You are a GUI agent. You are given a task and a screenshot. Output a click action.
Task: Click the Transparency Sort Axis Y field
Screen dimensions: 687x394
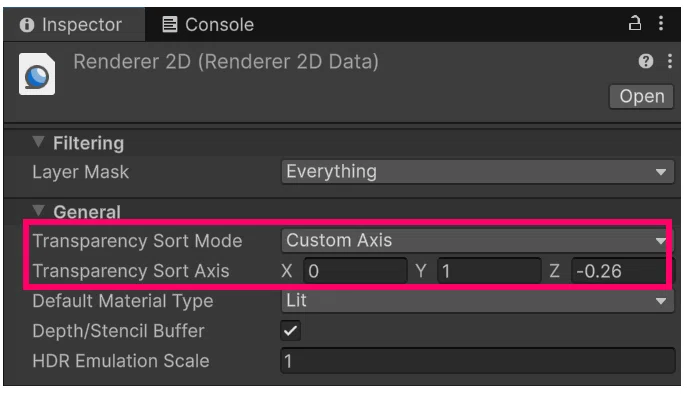[489, 271]
